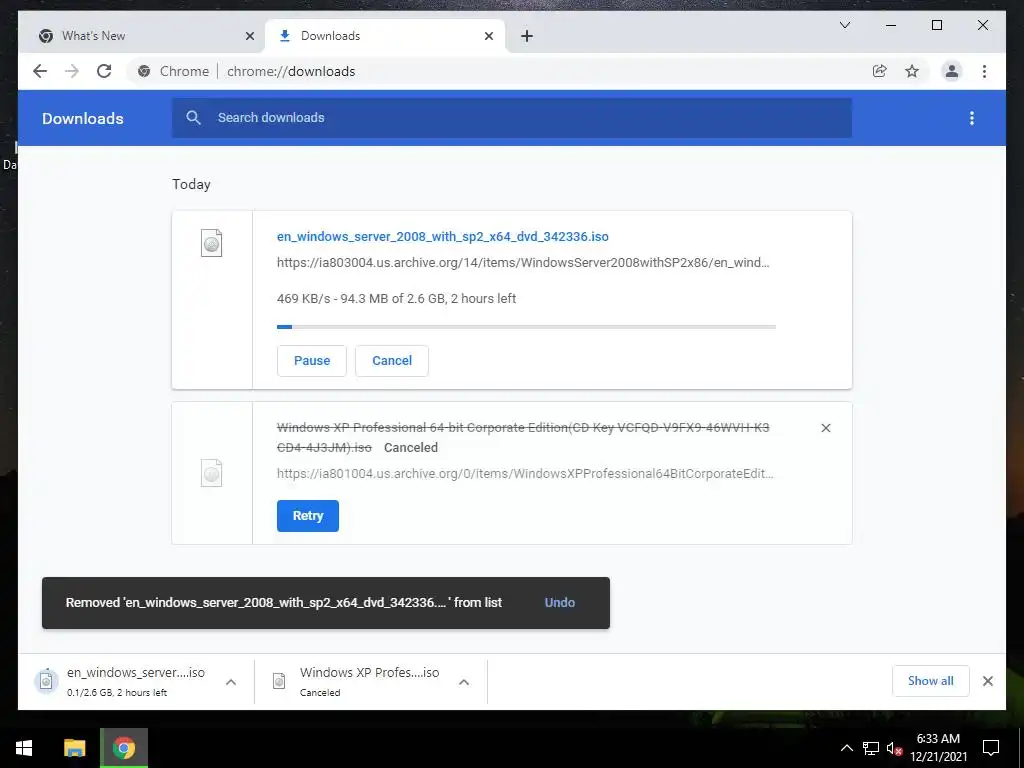This screenshot has height=768, width=1024.
Task: Click the taskbar clock showing 6:33 AM
Action: (938, 748)
